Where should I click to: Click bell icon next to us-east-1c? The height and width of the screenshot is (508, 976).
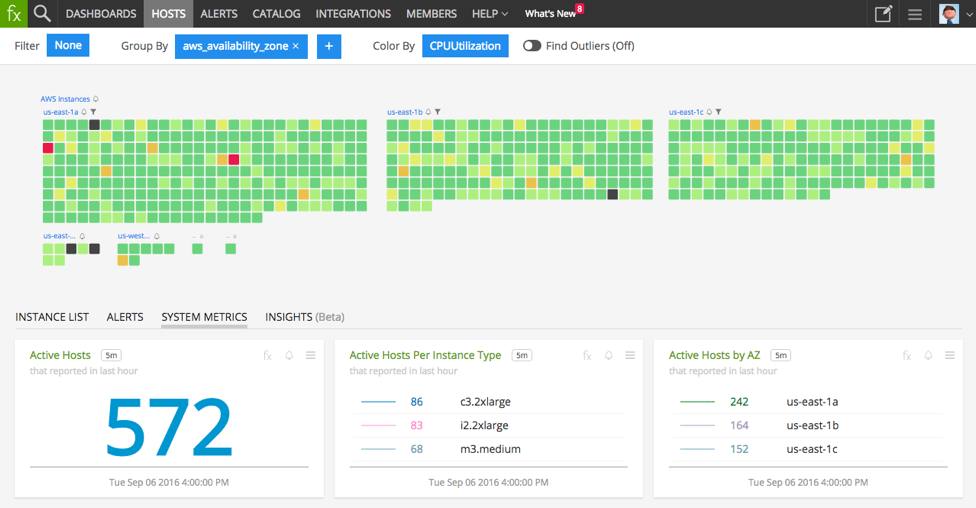click(x=709, y=112)
